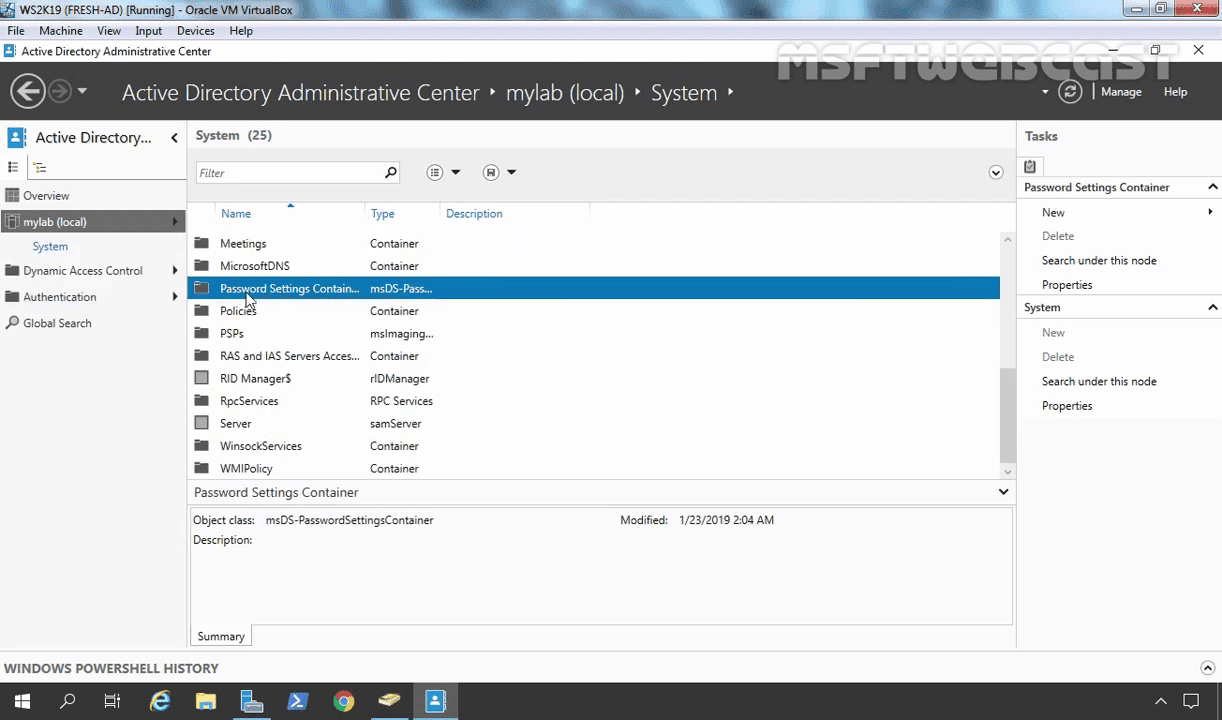
Task: Open taskbar search icon
Action: coord(68,702)
